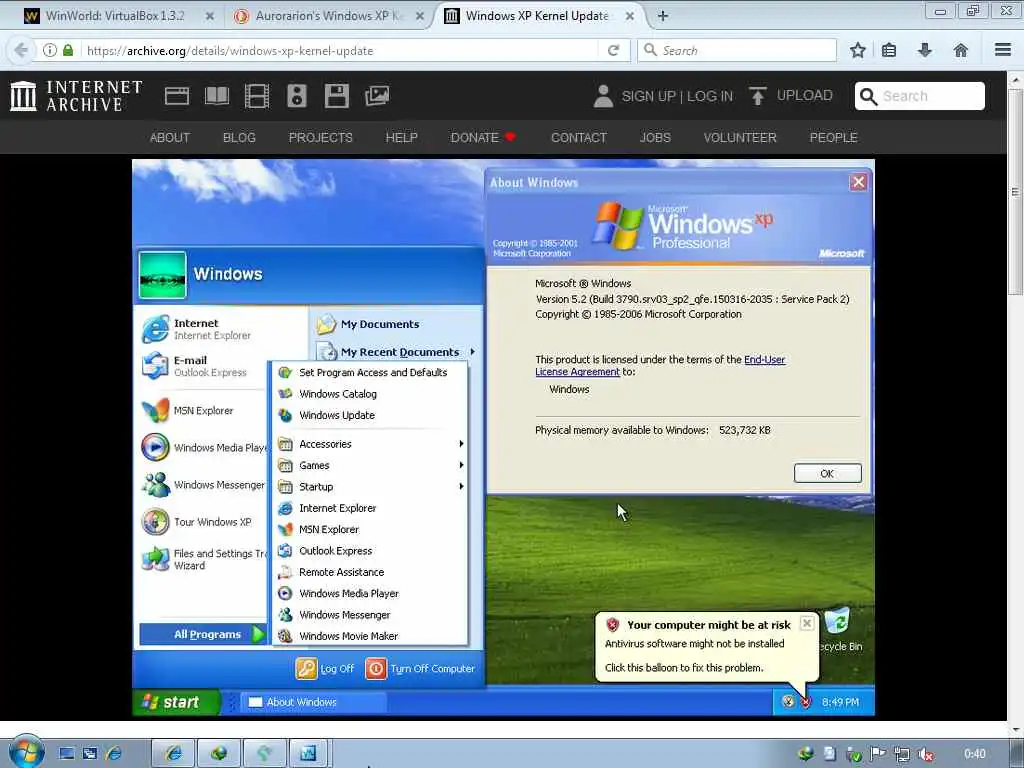Click LOG IN link
The image size is (1024, 768).
click(709, 96)
